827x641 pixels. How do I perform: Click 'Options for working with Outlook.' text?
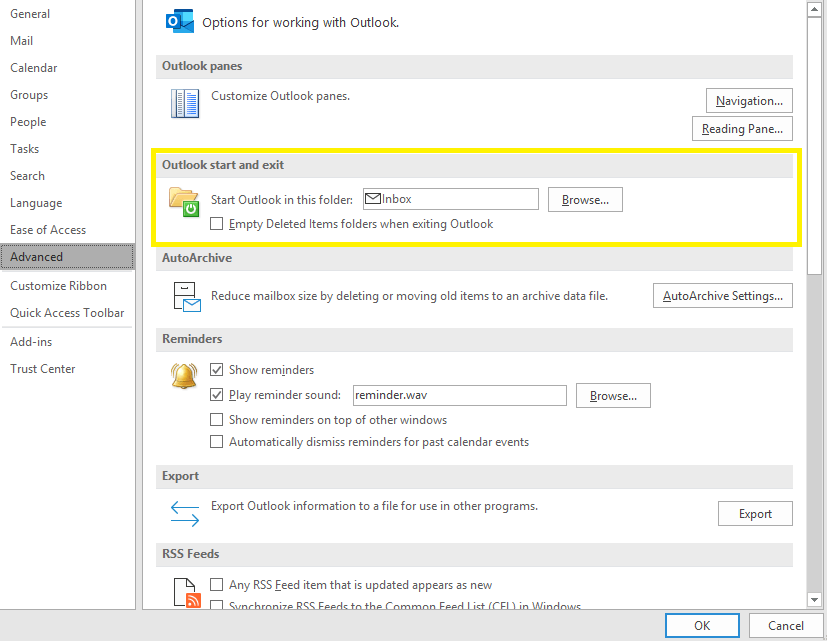pyautogui.click(x=301, y=23)
